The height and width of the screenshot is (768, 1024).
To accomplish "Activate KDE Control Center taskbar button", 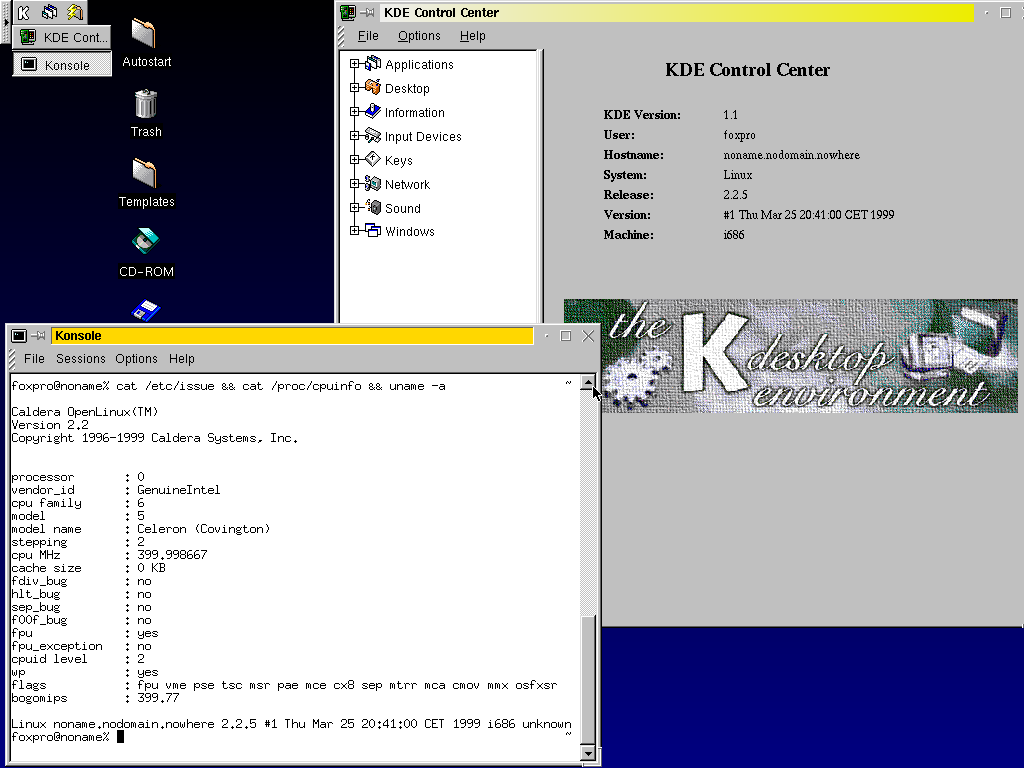I will (x=62, y=38).
